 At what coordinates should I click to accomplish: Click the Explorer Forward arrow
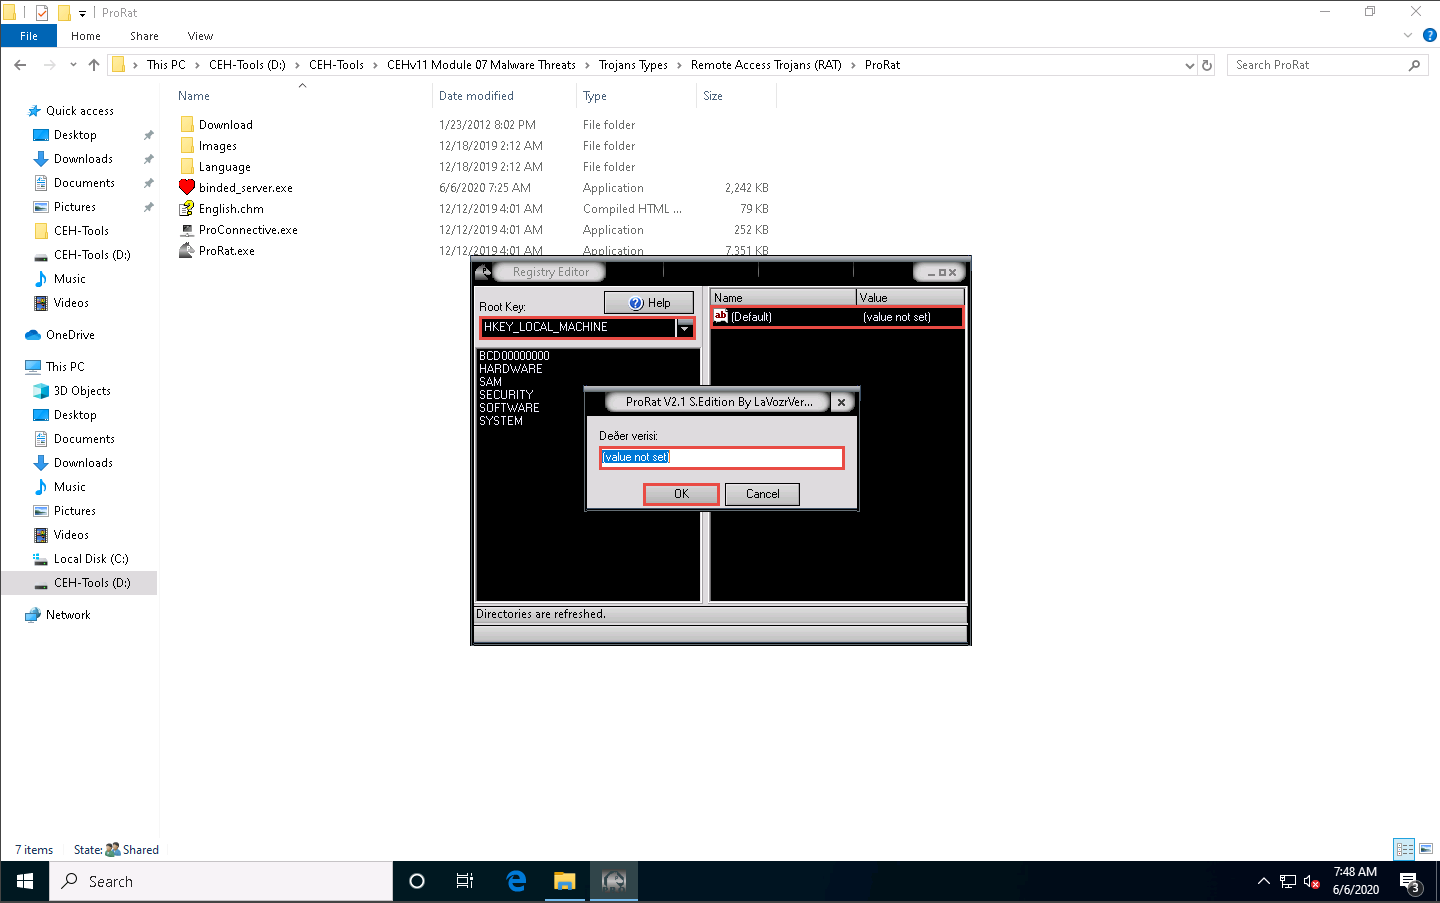click(x=50, y=65)
